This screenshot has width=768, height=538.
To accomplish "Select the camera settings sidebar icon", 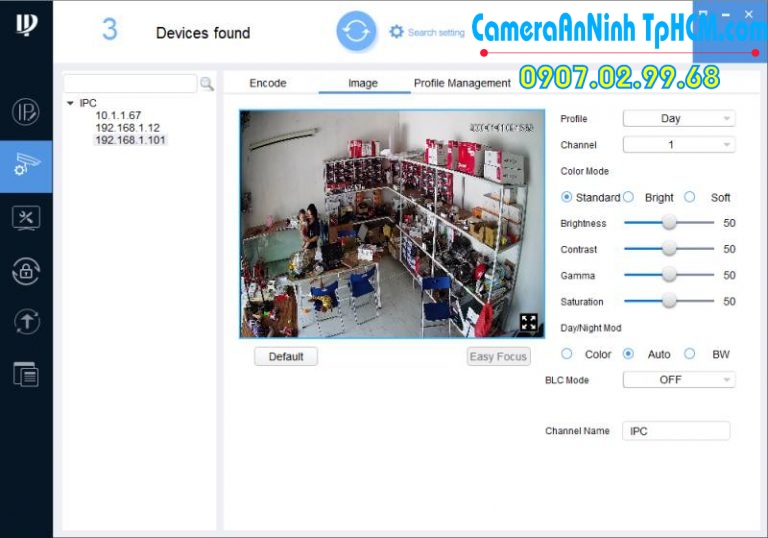I will tap(26, 166).
